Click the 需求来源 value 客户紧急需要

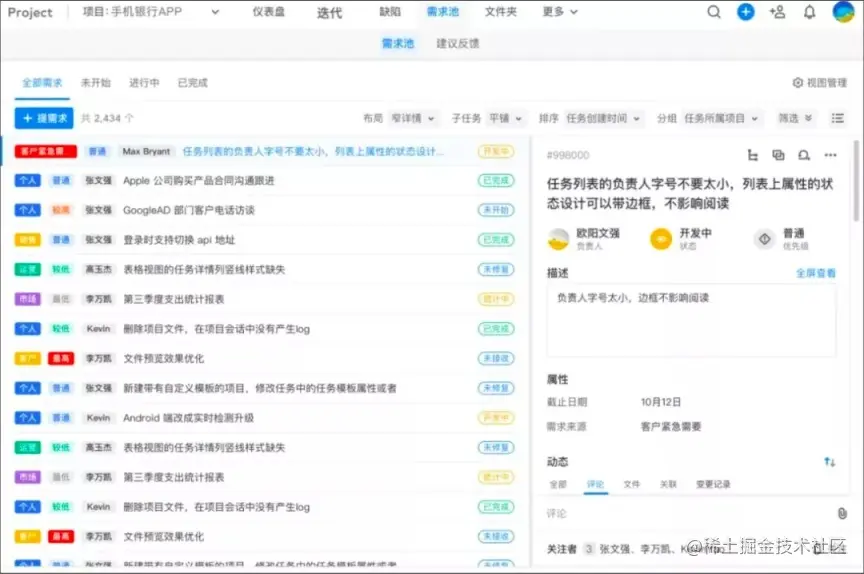(x=671, y=426)
